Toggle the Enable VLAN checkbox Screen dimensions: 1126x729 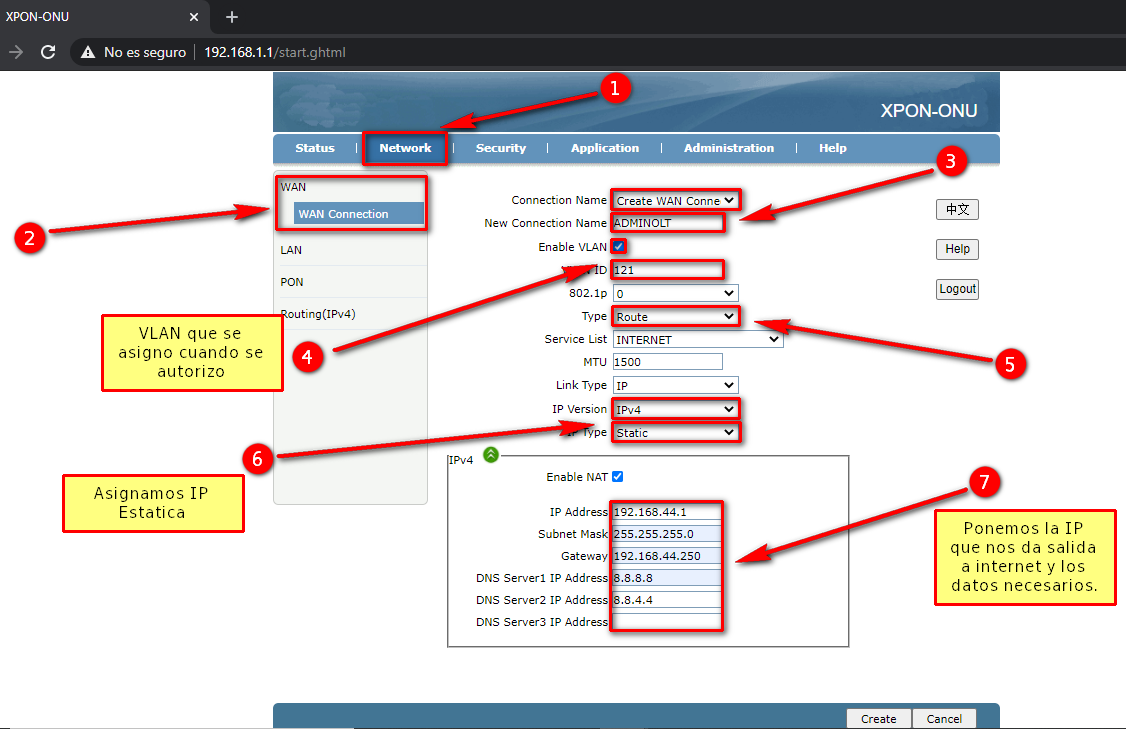[620, 247]
